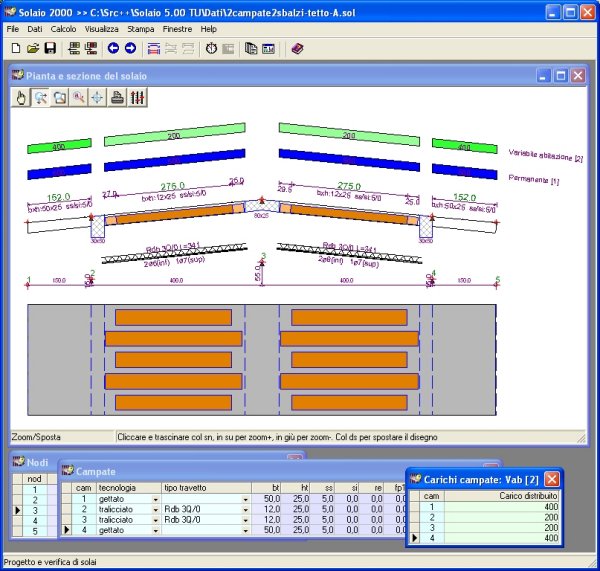Select the Carico distribuito cell for cam 1

(502, 507)
